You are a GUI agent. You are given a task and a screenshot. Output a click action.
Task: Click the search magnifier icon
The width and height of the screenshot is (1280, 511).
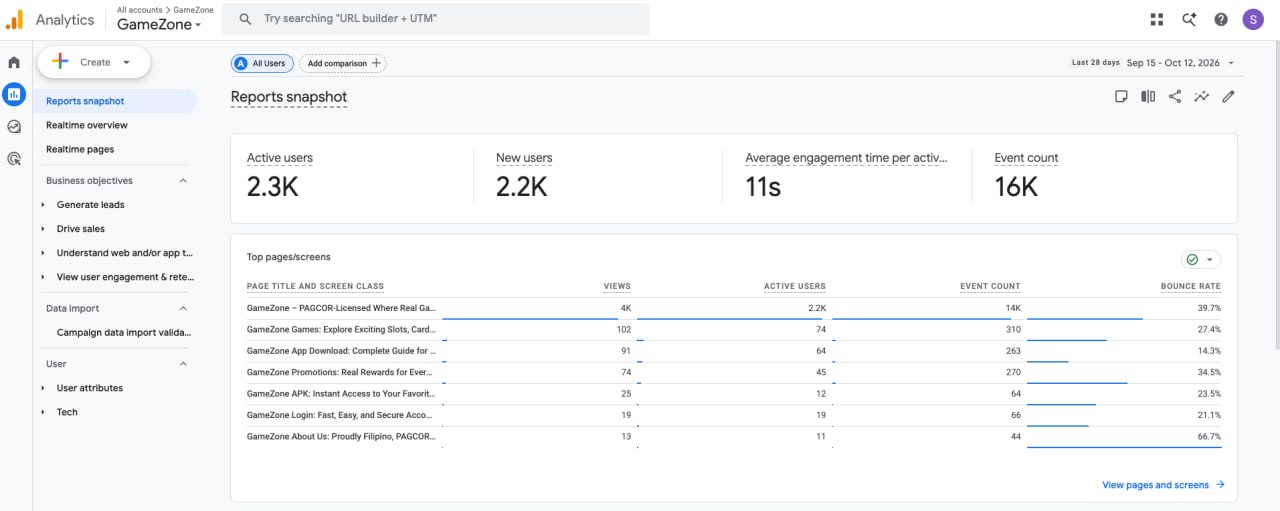(245, 19)
